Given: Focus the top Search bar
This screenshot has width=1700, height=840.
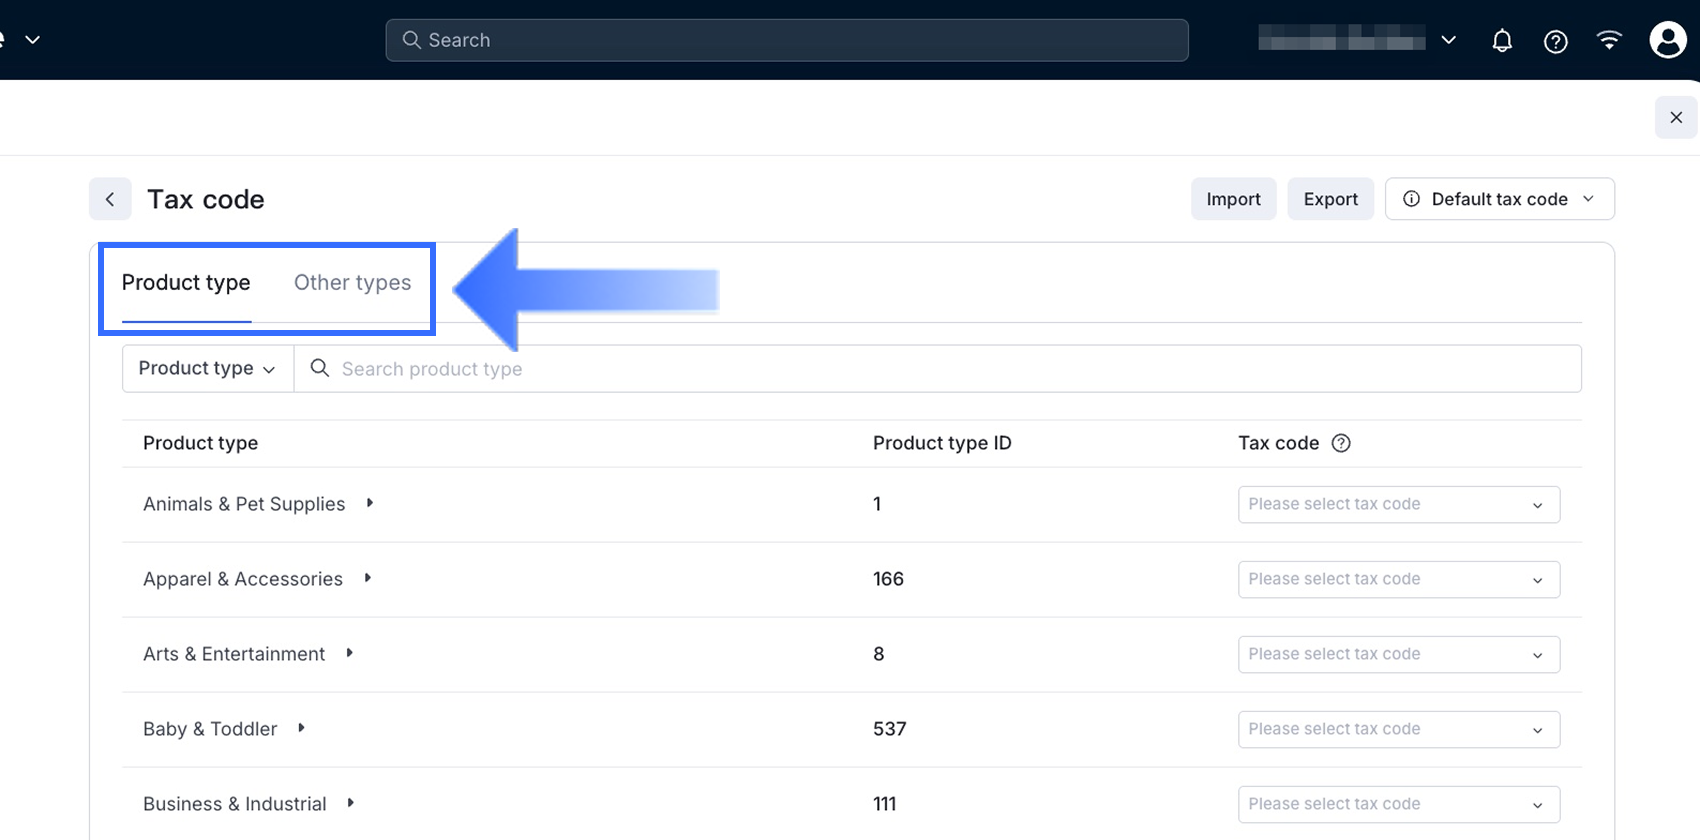Looking at the screenshot, I should (786, 40).
